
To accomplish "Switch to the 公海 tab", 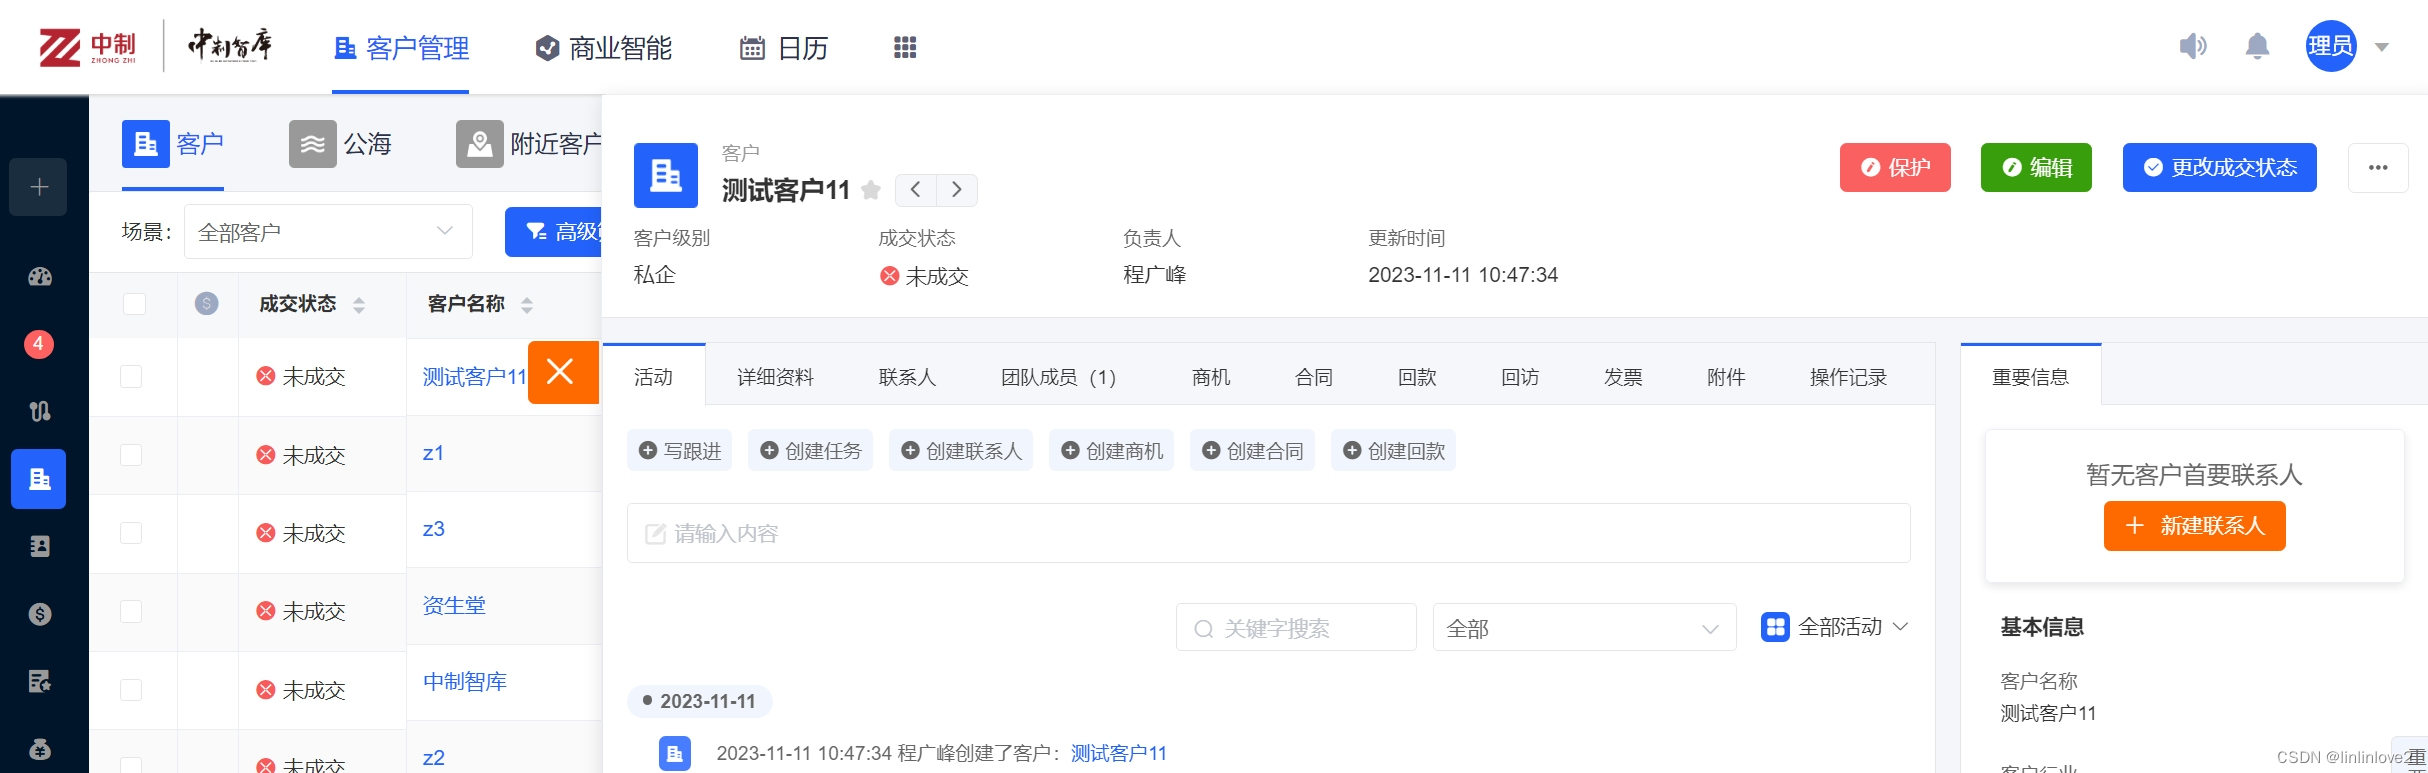I will (341, 144).
